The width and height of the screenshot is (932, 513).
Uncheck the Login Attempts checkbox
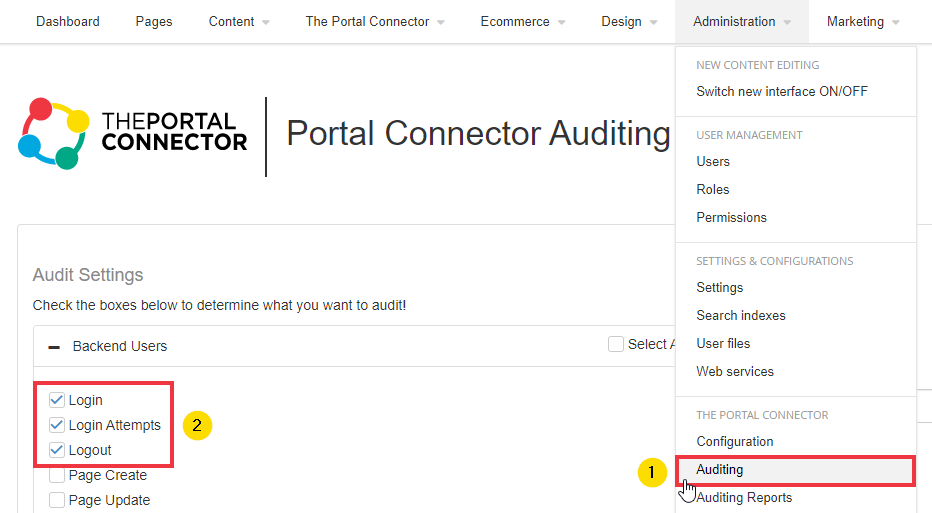[57, 425]
